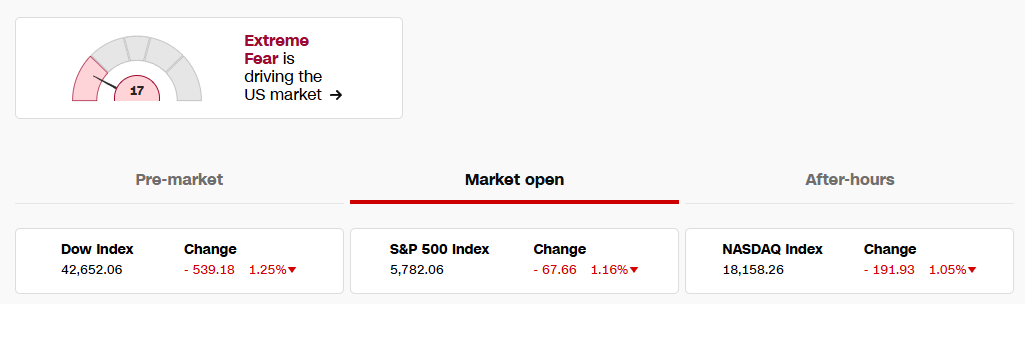
Task: Click the arrow after US market
Action: 336,95
